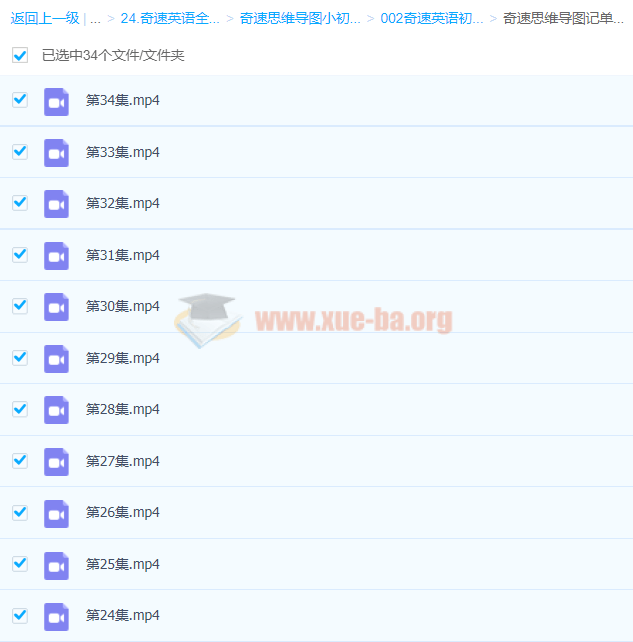Screen dimensions: 633x642
Task: Click 返回上一级 to go back
Action: coord(44,19)
